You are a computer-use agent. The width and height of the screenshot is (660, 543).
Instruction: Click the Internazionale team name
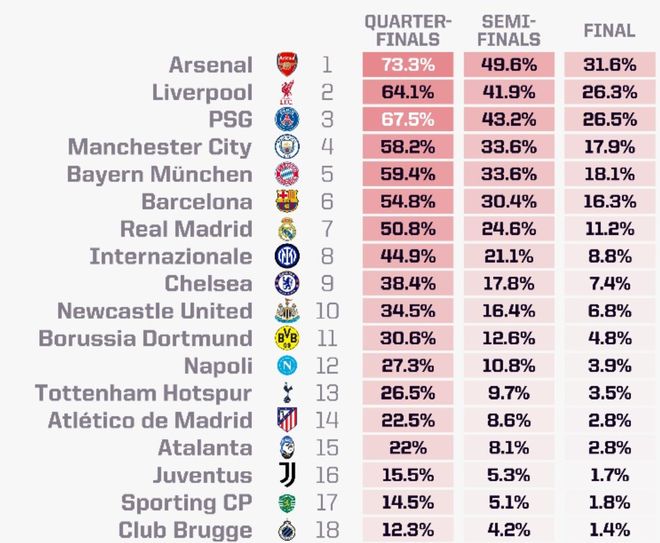pyautogui.click(x=171, y=256)
